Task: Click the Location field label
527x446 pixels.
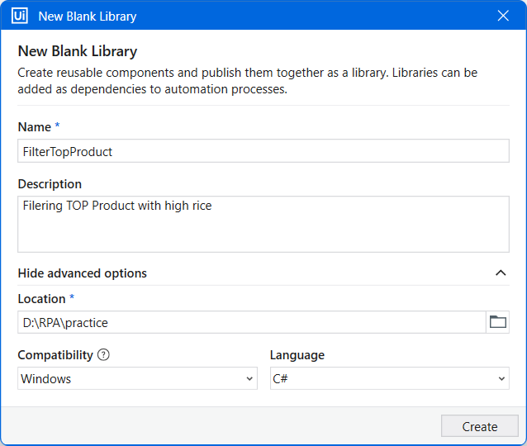Action: pos(42,298)
